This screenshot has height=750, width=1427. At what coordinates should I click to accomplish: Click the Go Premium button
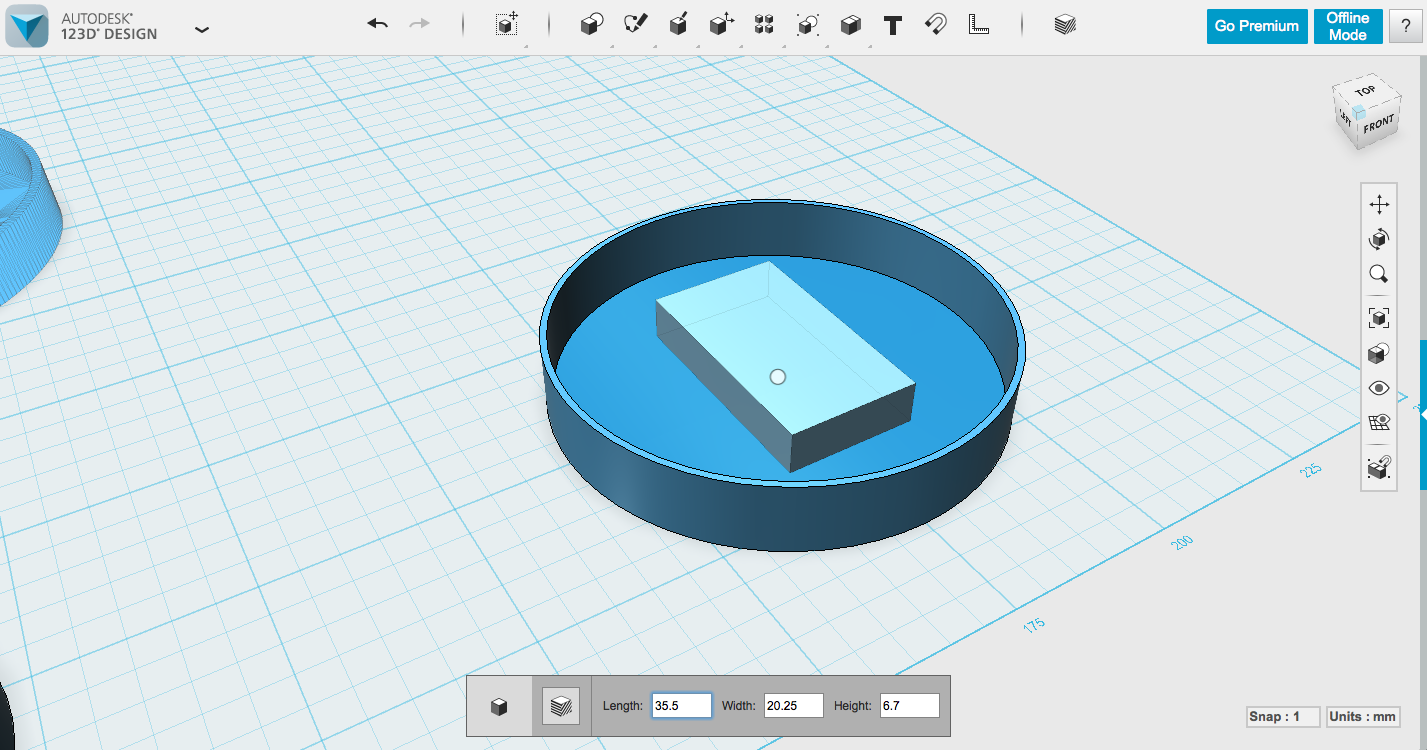click(x=1257, y=26)
